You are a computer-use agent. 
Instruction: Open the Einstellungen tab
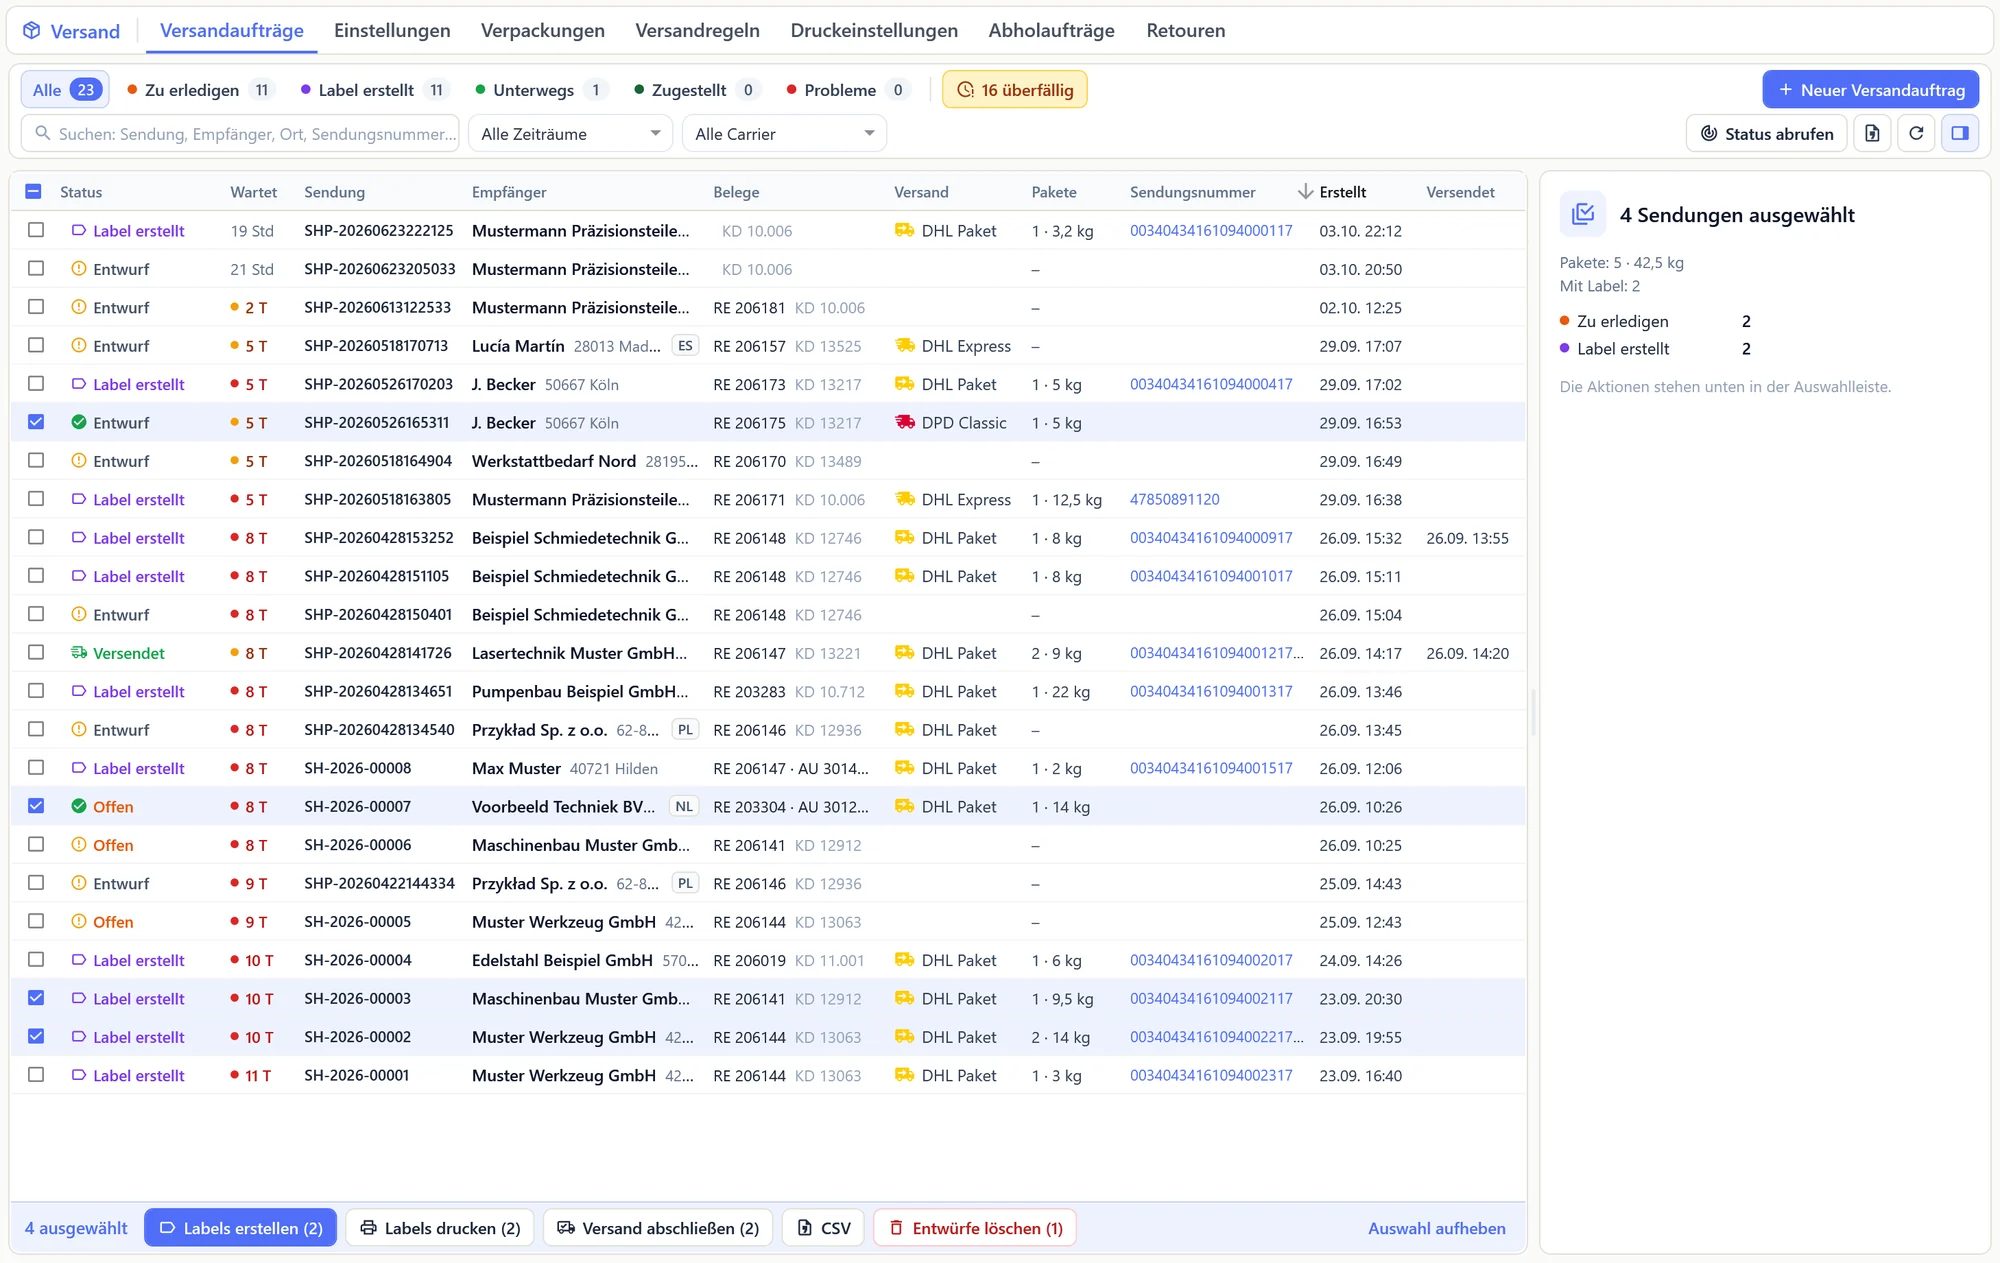click(392, 31)
